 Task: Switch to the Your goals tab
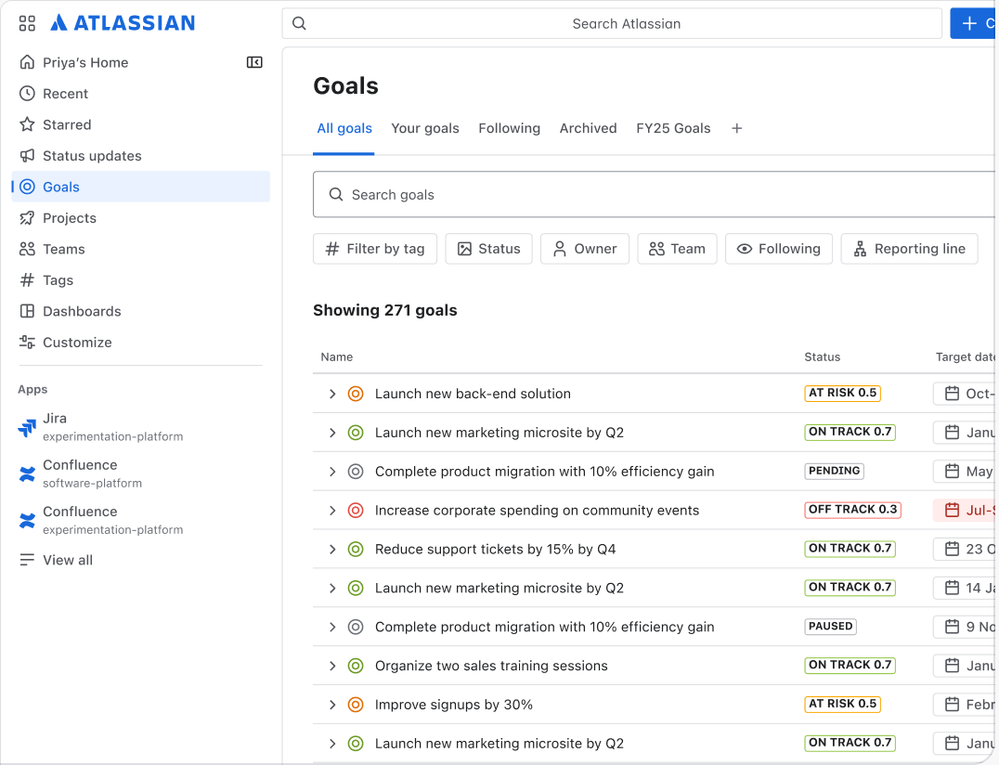point(425,128)
